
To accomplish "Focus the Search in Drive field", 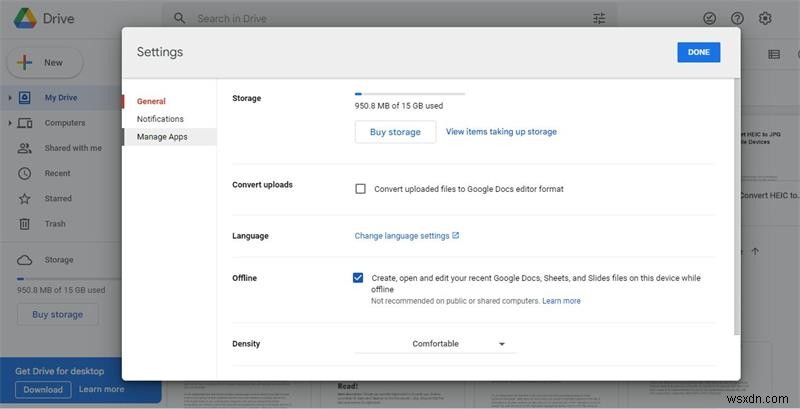I will 390,18.
